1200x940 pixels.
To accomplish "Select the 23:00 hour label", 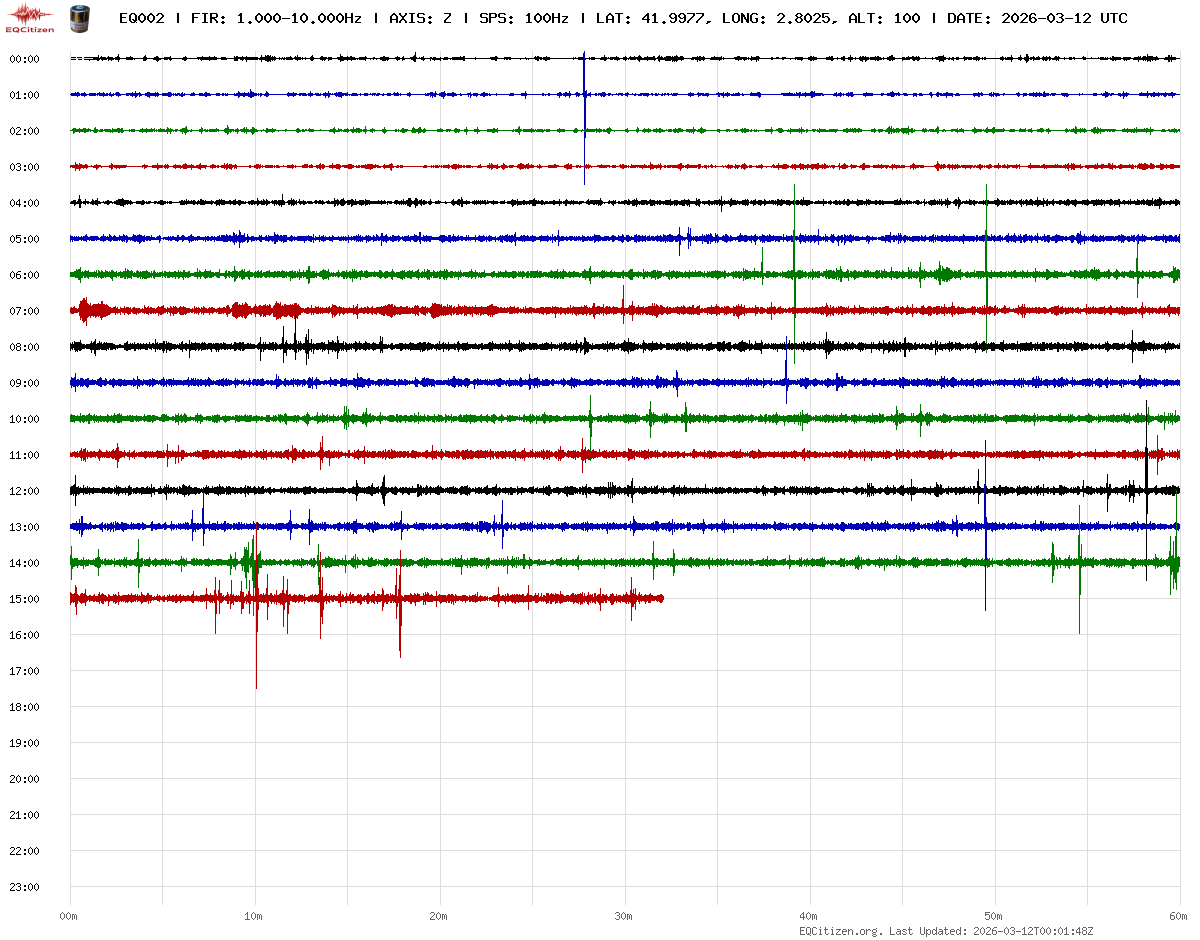I will [24, 887].
